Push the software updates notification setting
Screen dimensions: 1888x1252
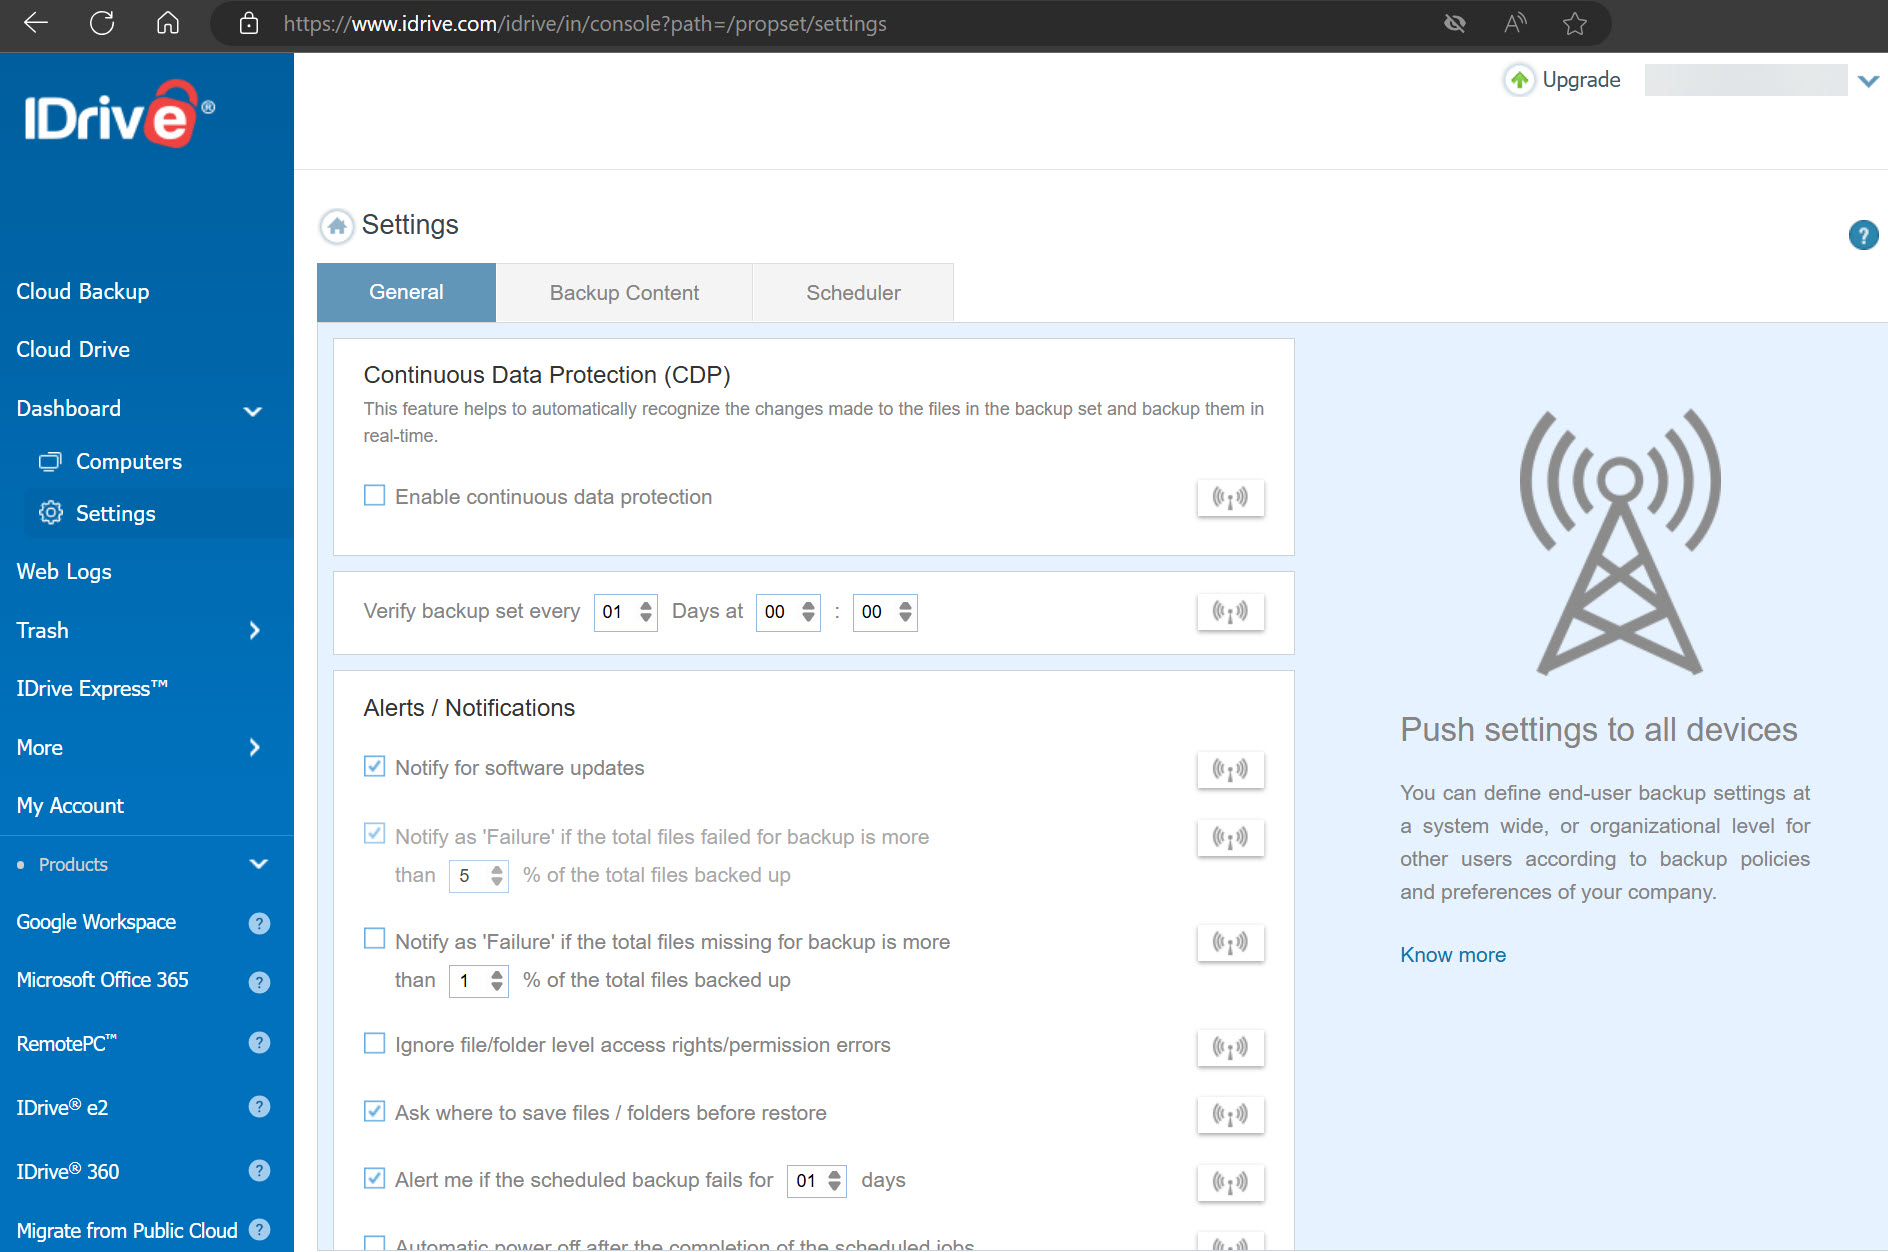click(1230, 769)
